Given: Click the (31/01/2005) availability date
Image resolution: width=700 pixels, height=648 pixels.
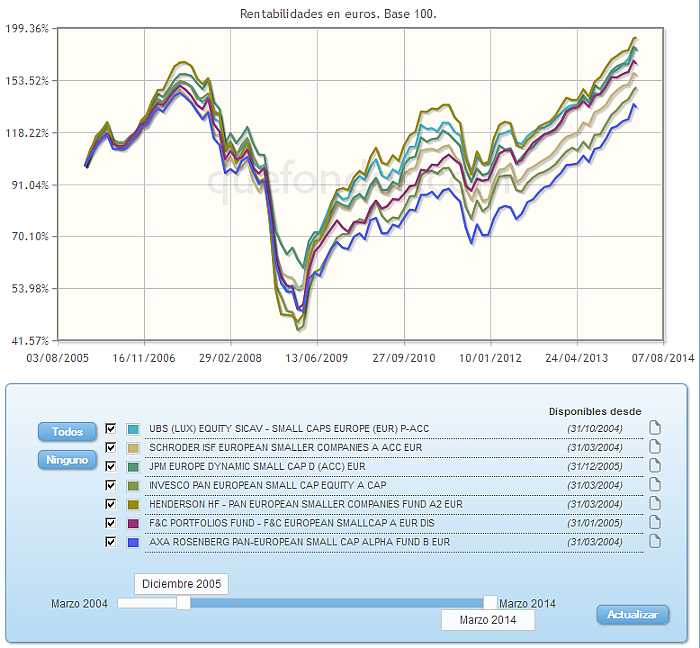Looking at the screenshot, I should [595, 523].
